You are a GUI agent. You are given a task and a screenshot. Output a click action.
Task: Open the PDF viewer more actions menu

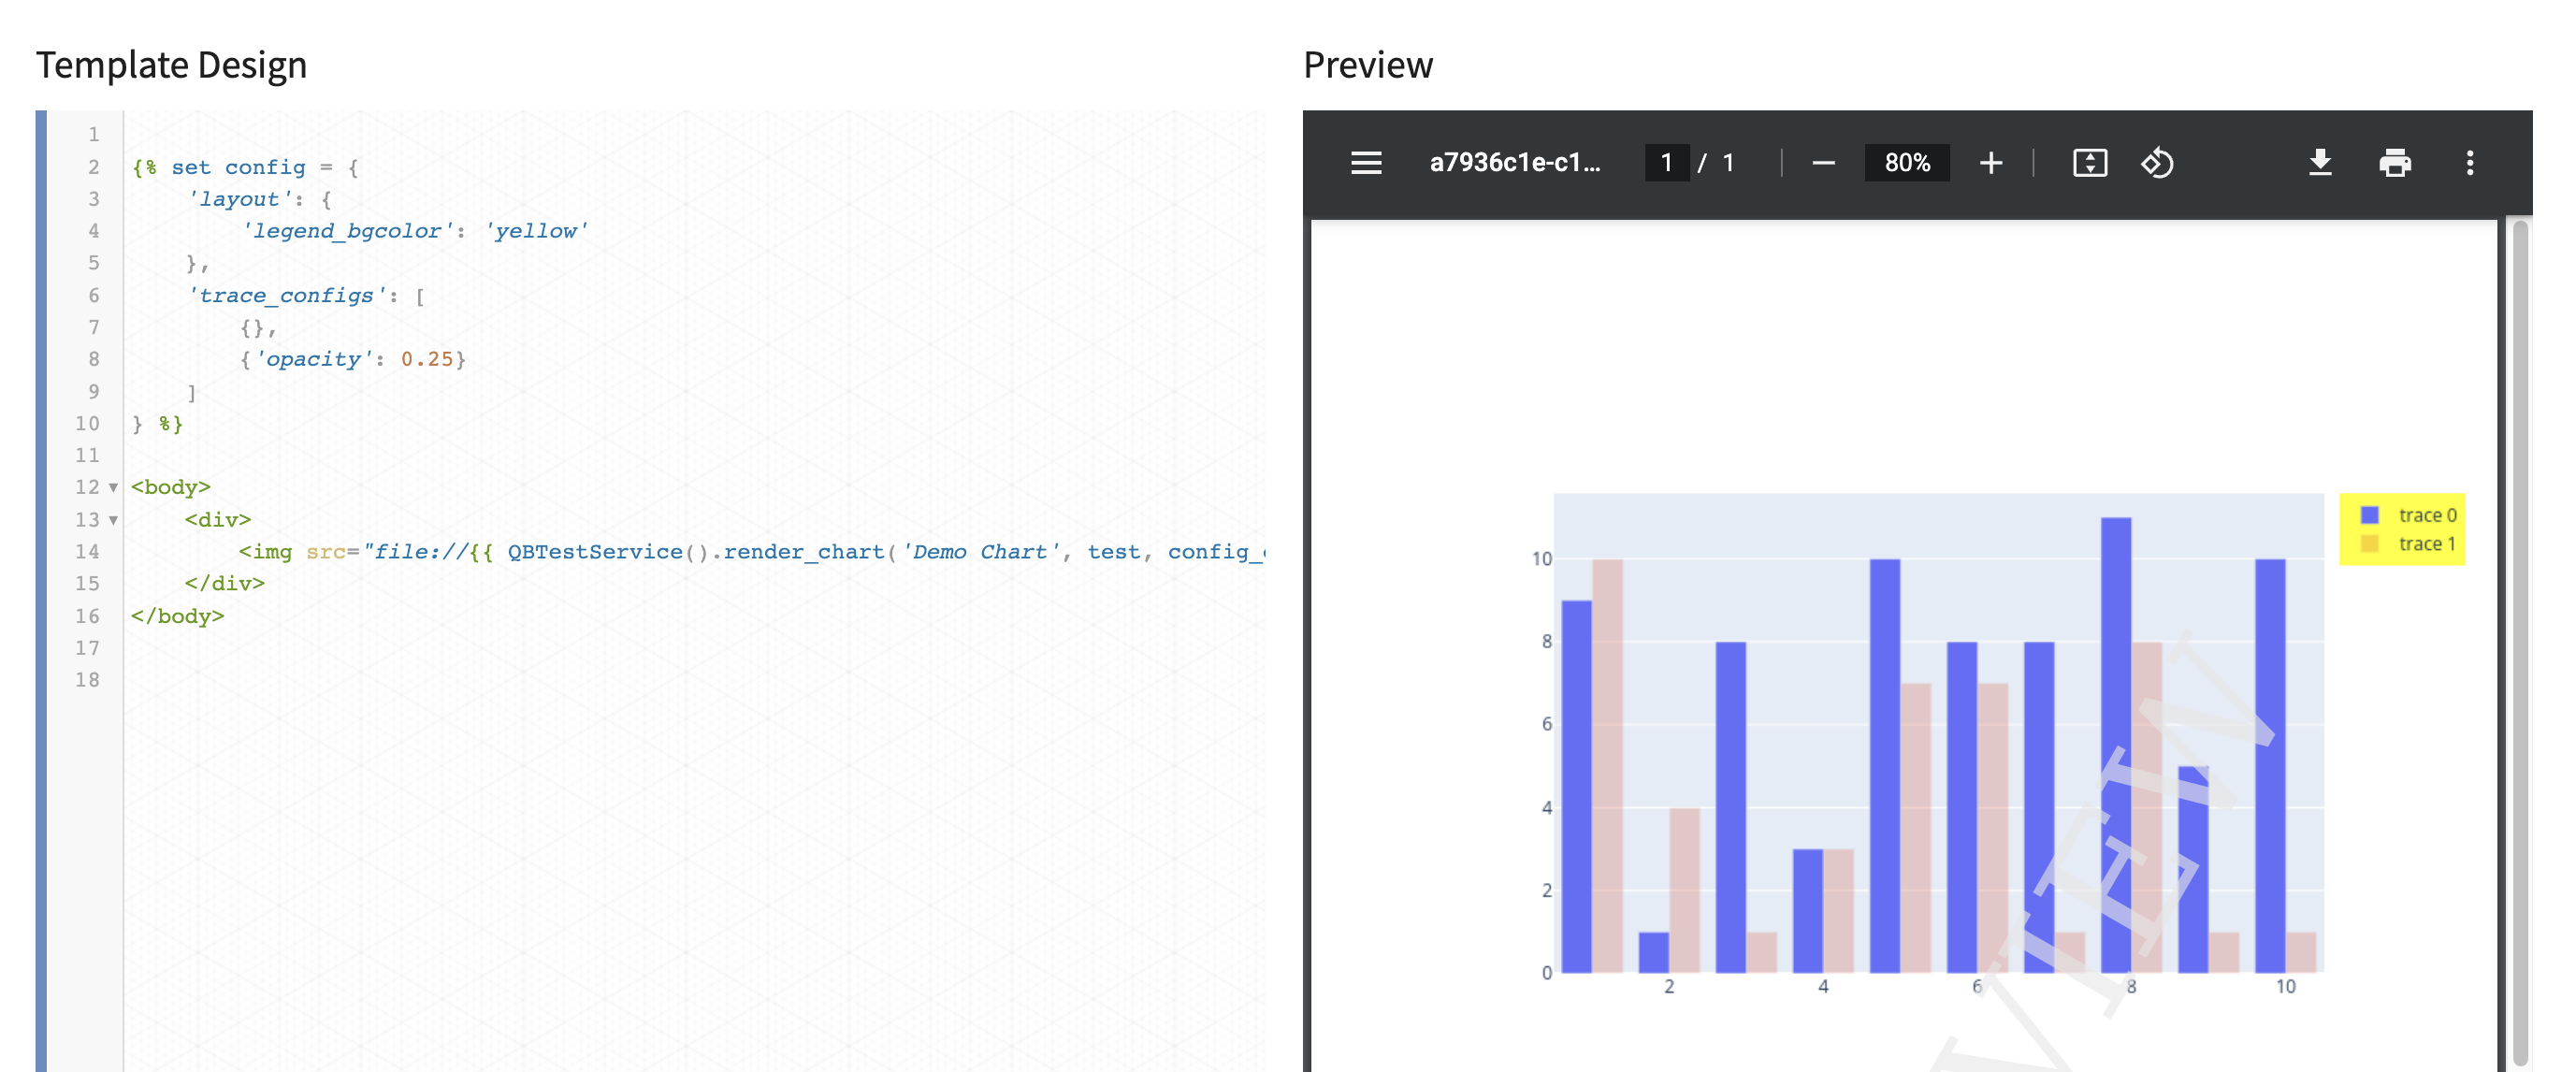[2469, 163]
